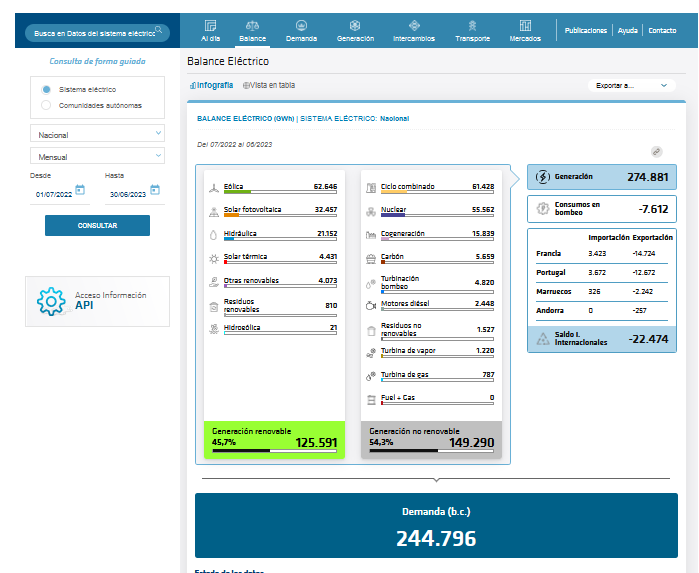The width and height of the screenshot is (699, 573).
Task: Switch to Vista en tabla view
Action: click(x=269, y=85)
